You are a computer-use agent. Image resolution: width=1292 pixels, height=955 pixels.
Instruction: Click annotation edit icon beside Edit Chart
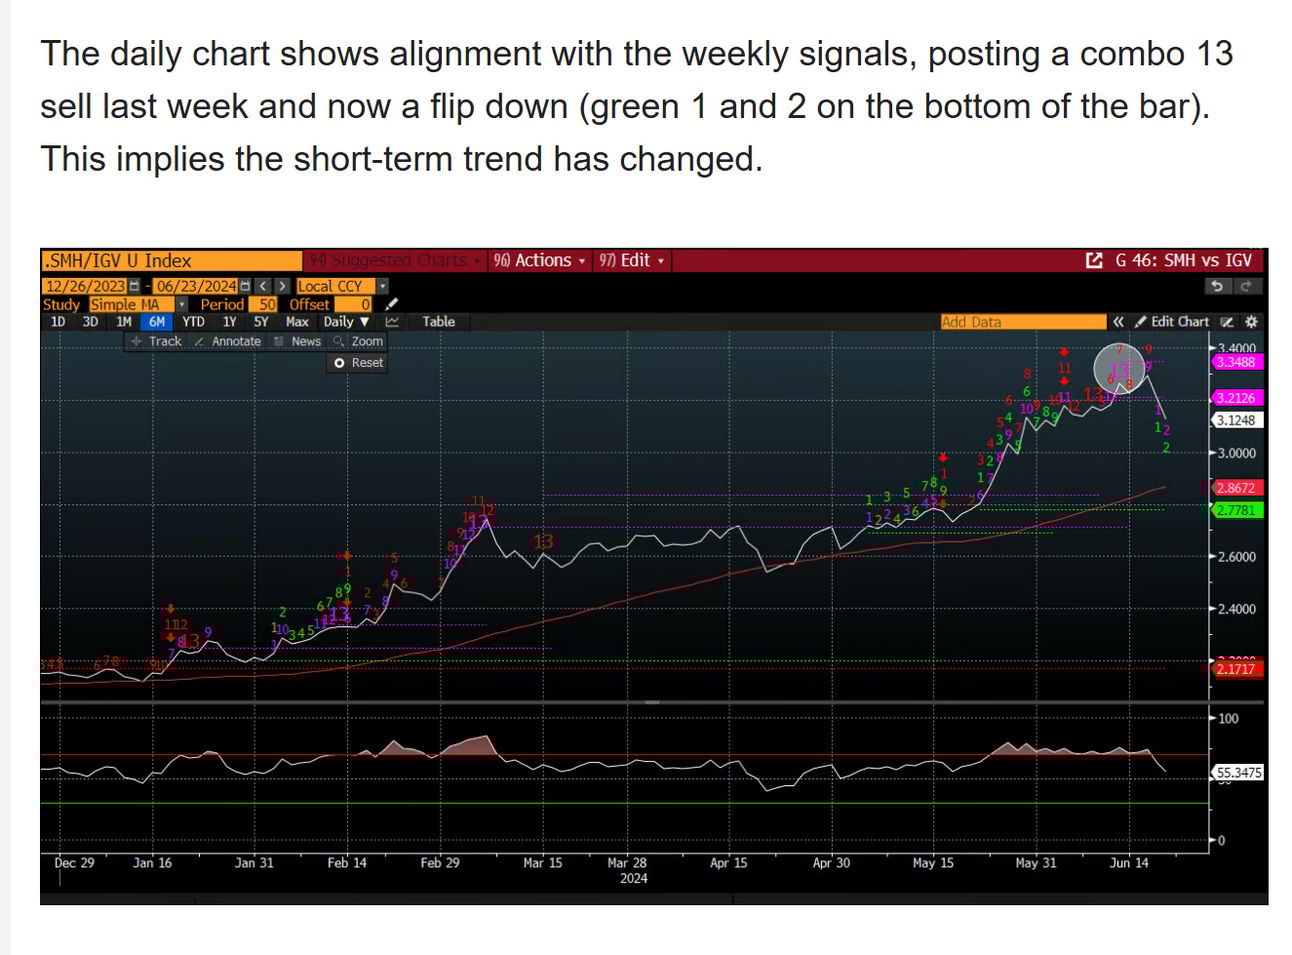tap(1227, 322)
